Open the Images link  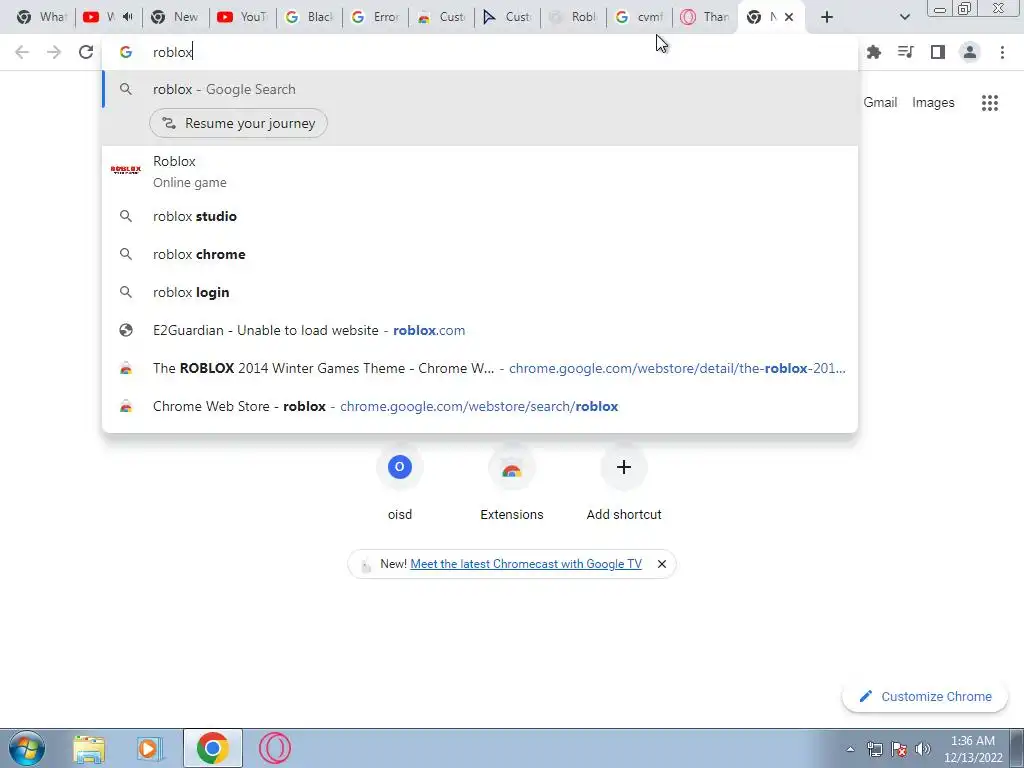coord(933,103)
